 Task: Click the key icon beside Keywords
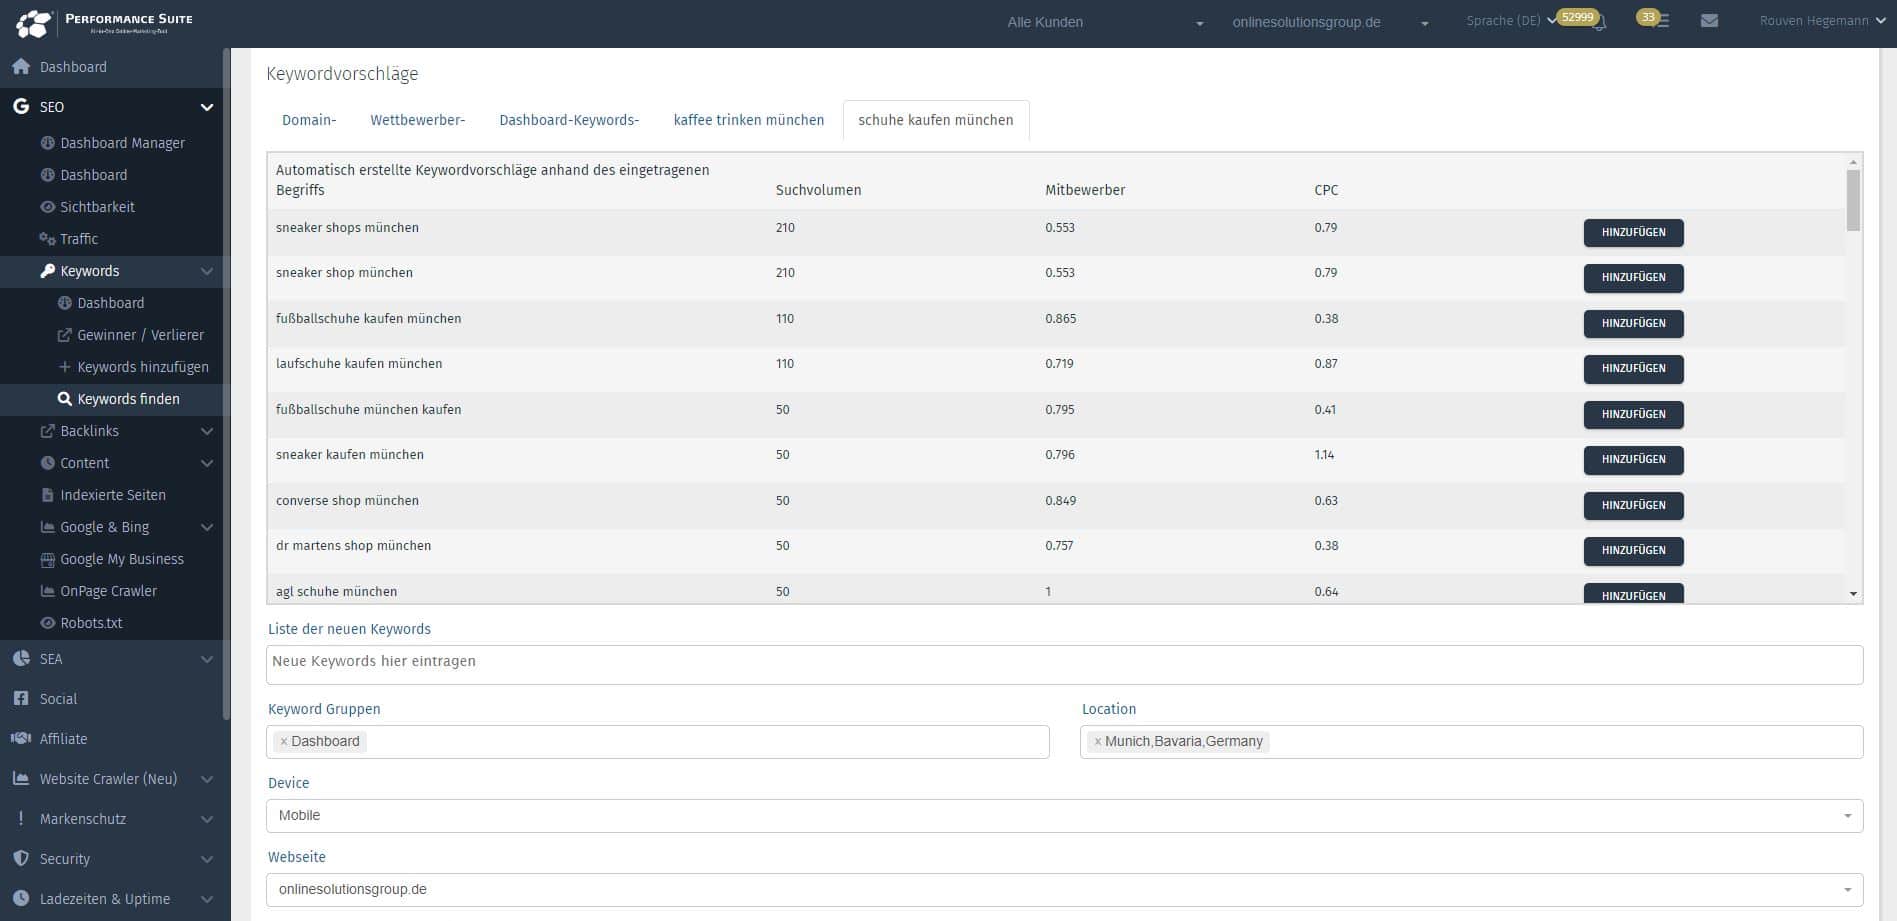[47, 271]
